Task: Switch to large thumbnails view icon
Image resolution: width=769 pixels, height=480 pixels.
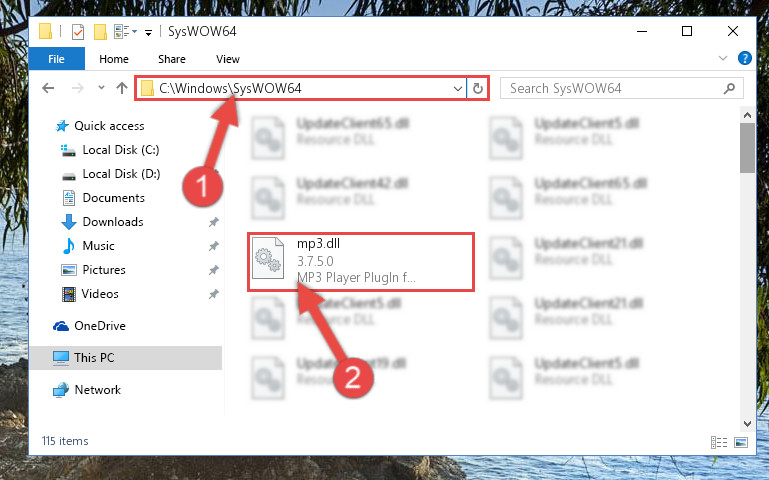Action: [x=741, y=442]
